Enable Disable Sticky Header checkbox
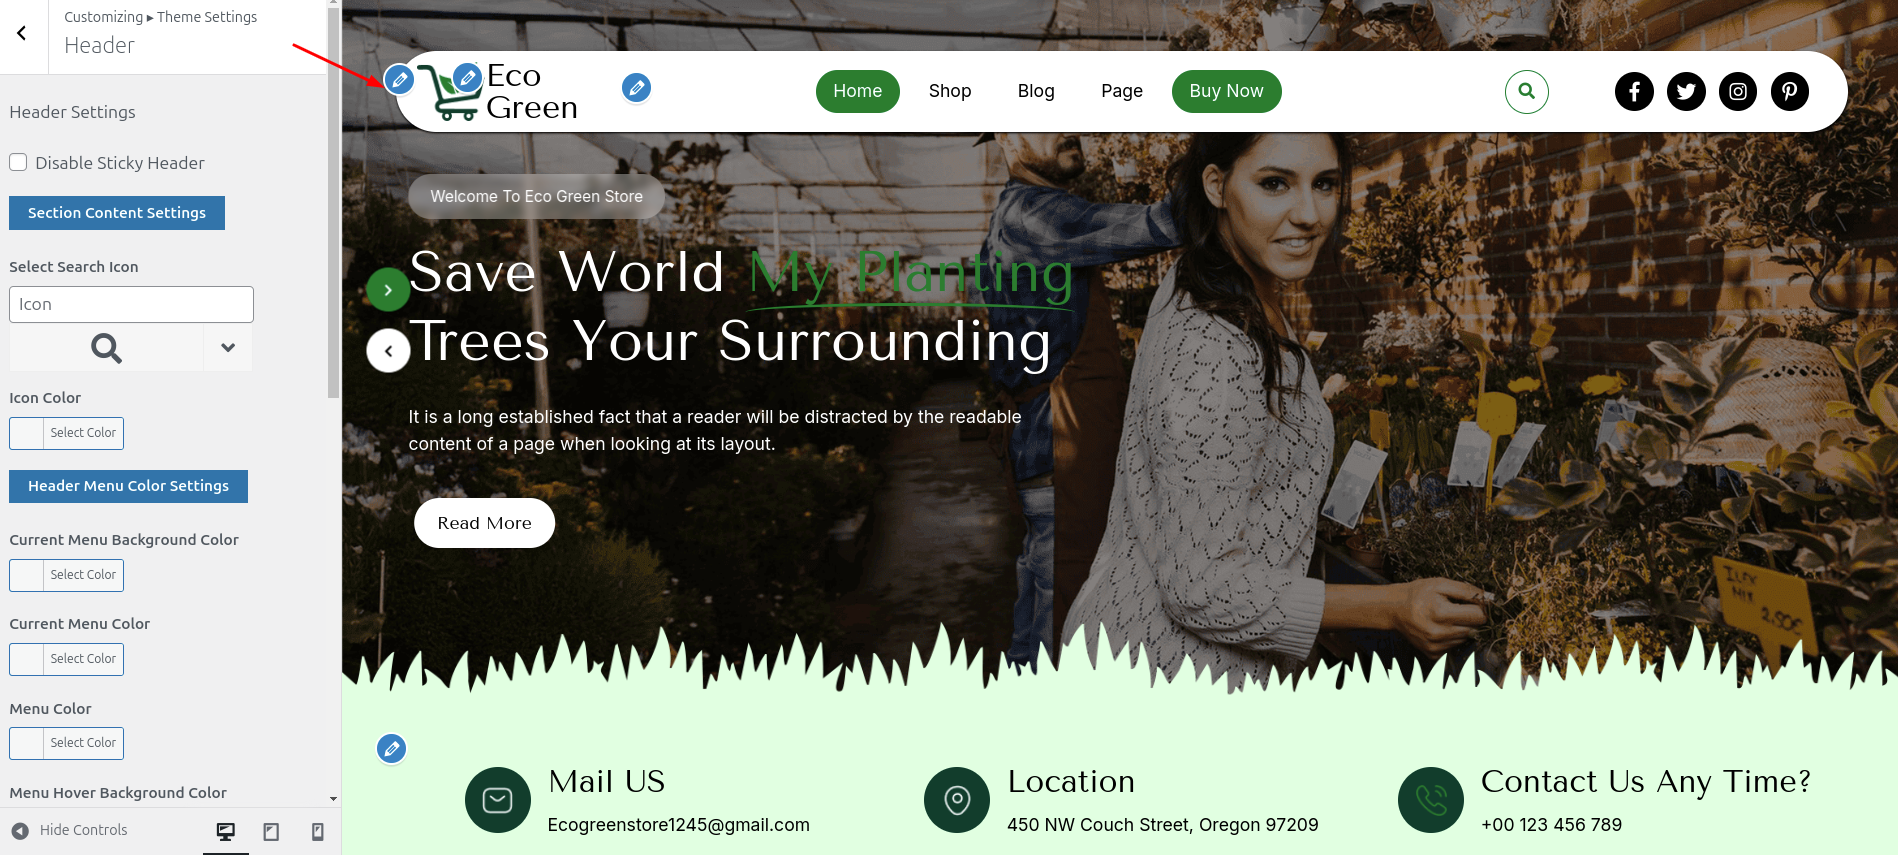This screenshot has width=1898, height=855. (18, 162)
